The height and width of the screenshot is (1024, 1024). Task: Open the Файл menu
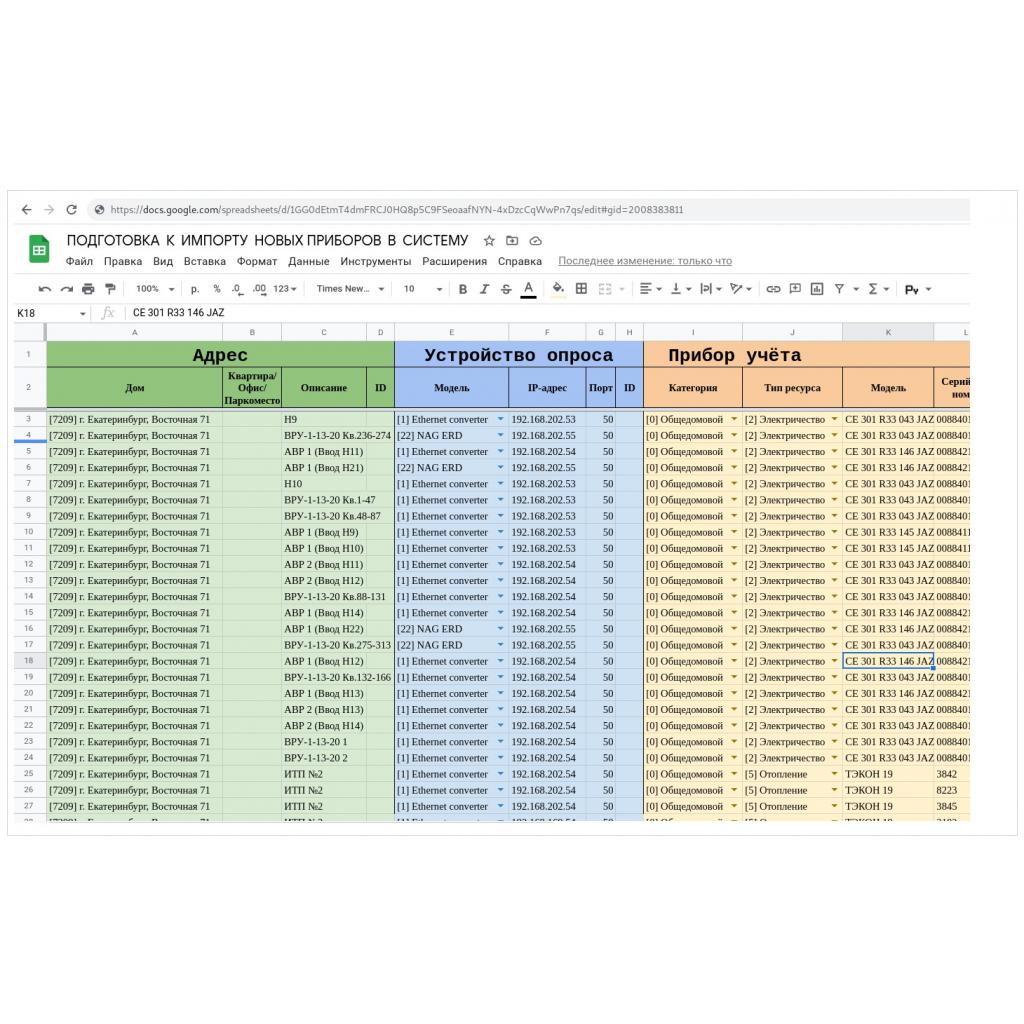[79, 261]
